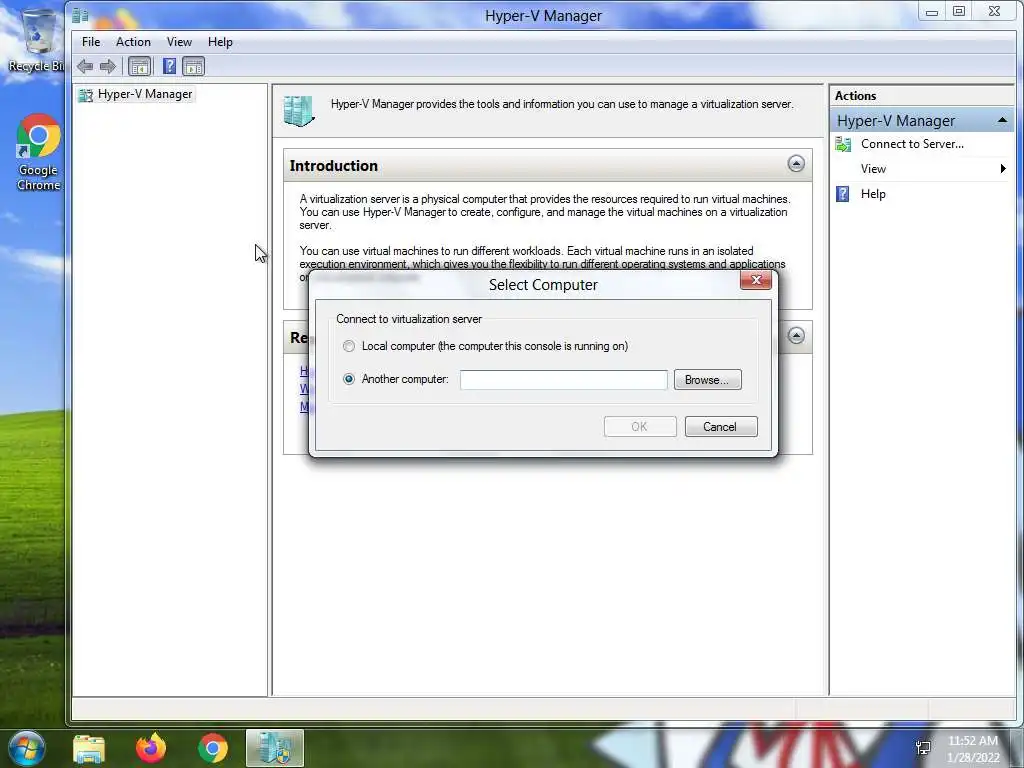Viewport: 1024px width, 768px height.
Task: Open the File menu
Action: pyautogui.click(x=91, y=42)
